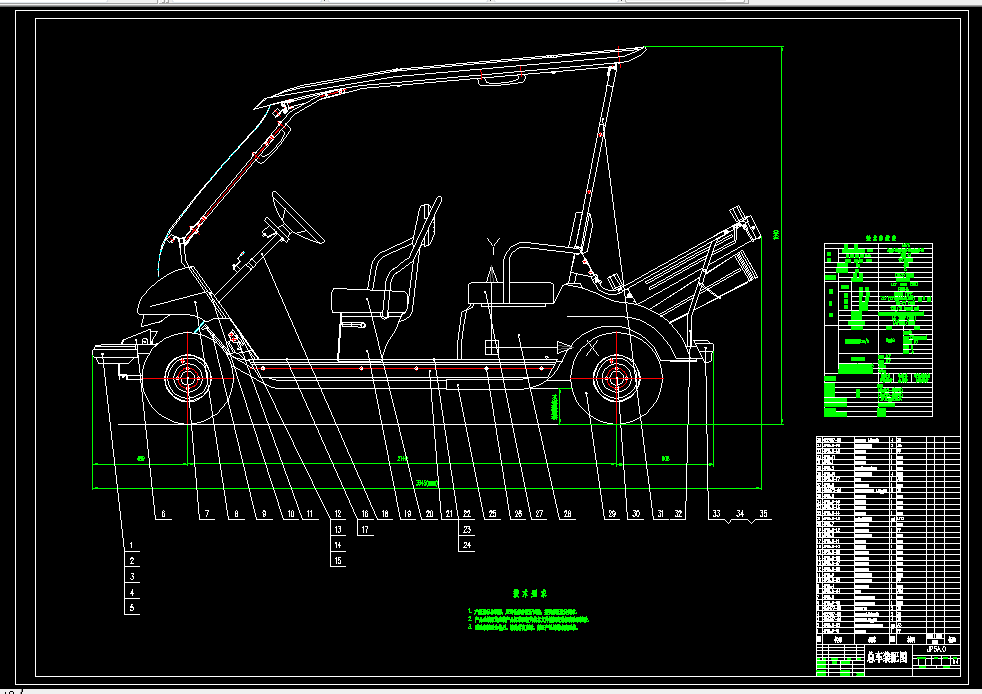The width and height of the screenshot is (982, 694).
Task: Select part balloon number 34
Action: click(740, 514)
